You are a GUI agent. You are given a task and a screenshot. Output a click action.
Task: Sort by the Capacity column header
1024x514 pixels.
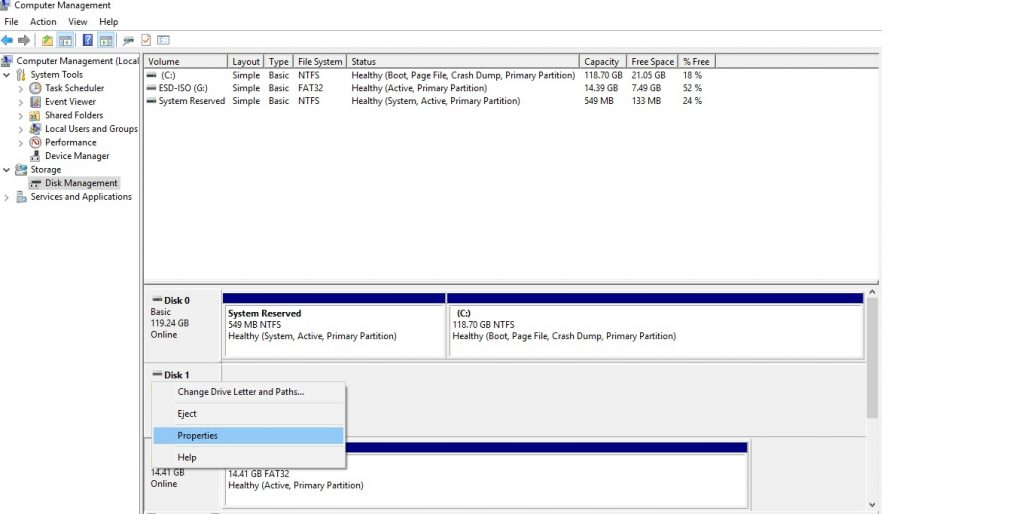[603, 61]
